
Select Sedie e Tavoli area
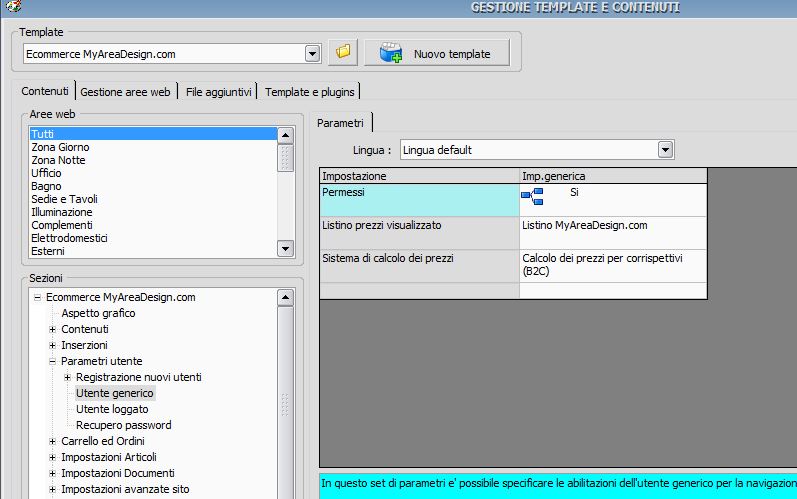click(x=153, y=199)
